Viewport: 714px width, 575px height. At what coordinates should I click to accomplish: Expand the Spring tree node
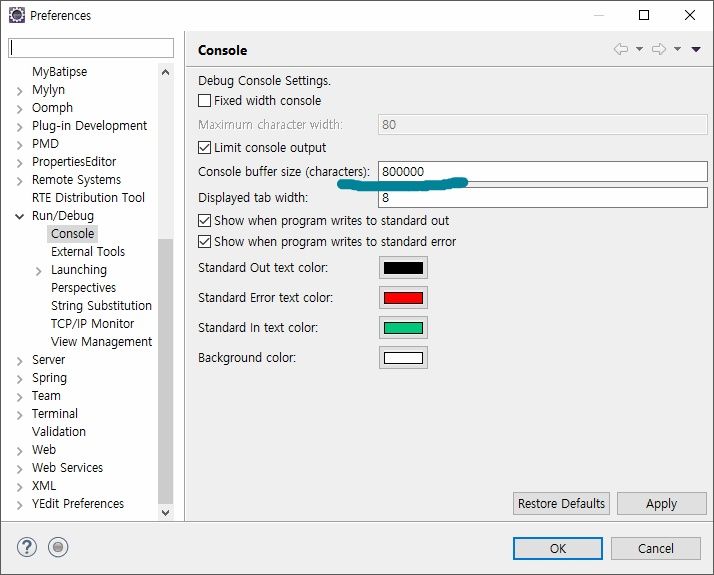[20, 379]
